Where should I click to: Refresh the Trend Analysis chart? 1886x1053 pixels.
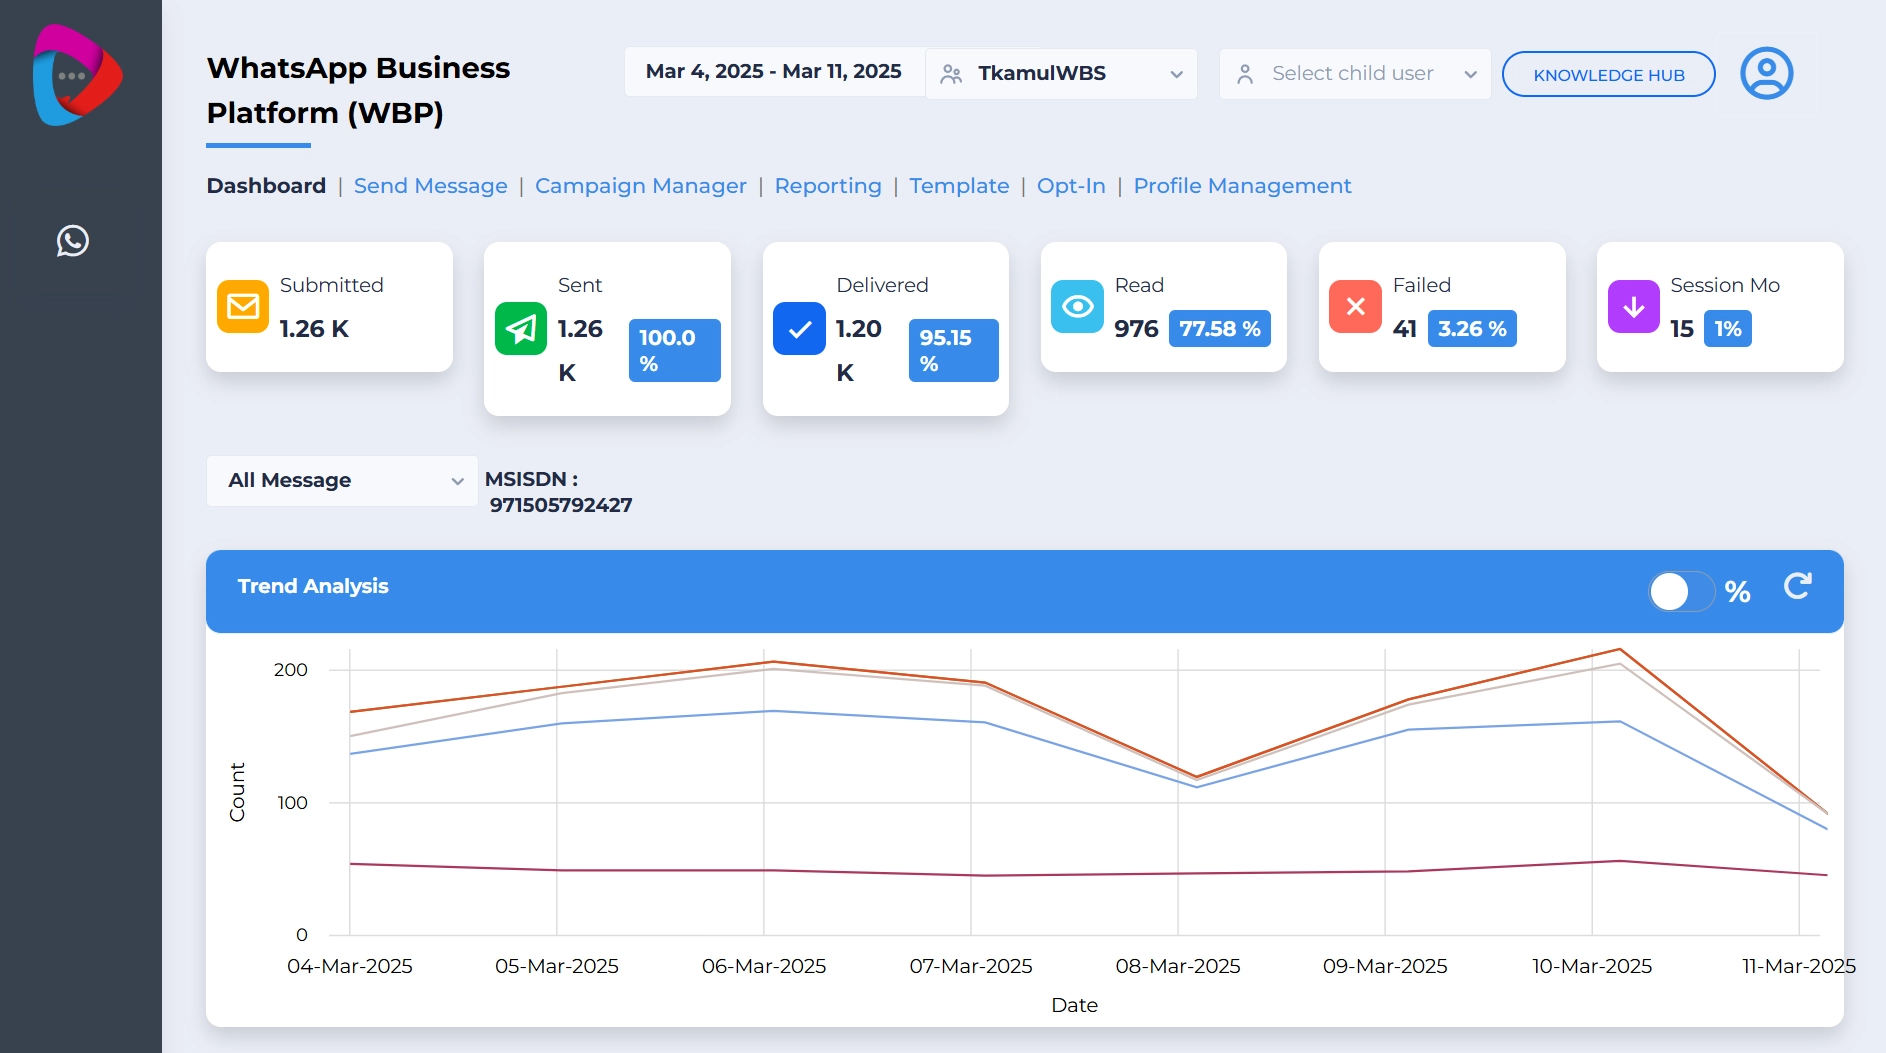(1797, 587)
